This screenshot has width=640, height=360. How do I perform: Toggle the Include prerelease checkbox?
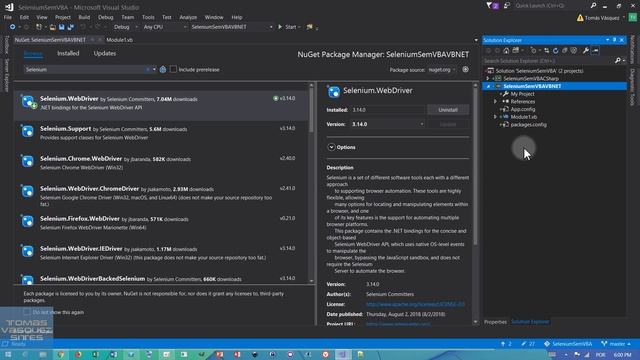(x=173, y=69)
